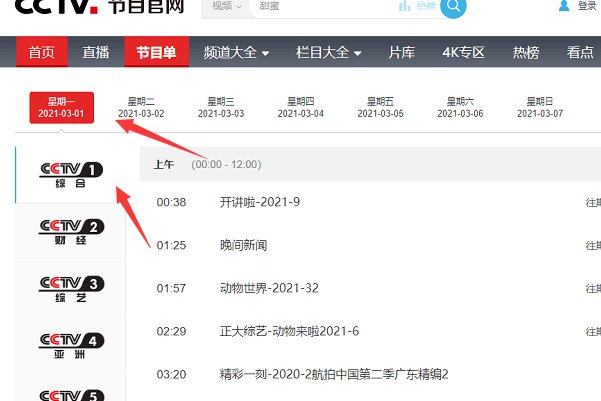Image resolution: width=601 pixels, height=401 pixels.
Task: Open the 热榜 chart icon in search bar
Action: [x=404, y=6]
